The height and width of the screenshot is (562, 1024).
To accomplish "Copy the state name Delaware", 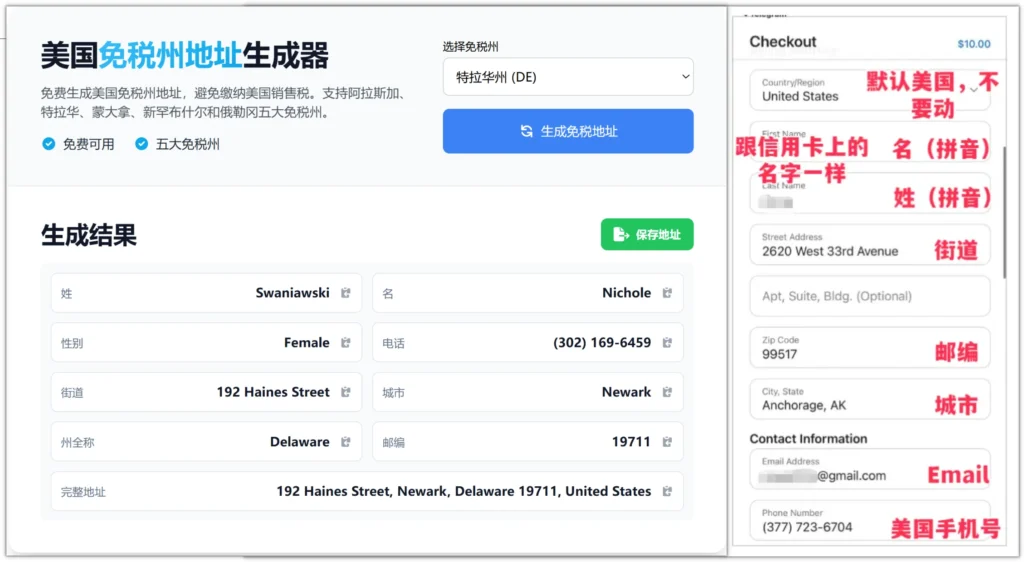I will tap(346, 442).
